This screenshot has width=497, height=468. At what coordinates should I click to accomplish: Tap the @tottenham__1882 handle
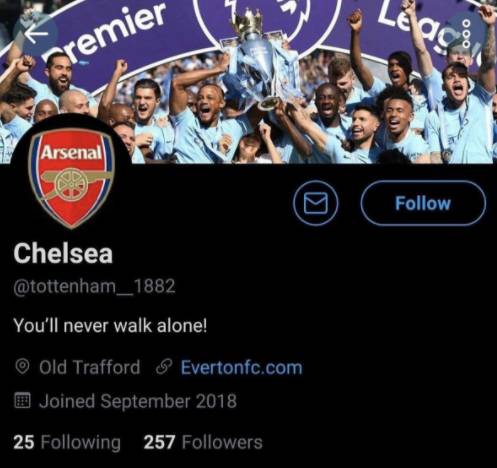point(94,286)
